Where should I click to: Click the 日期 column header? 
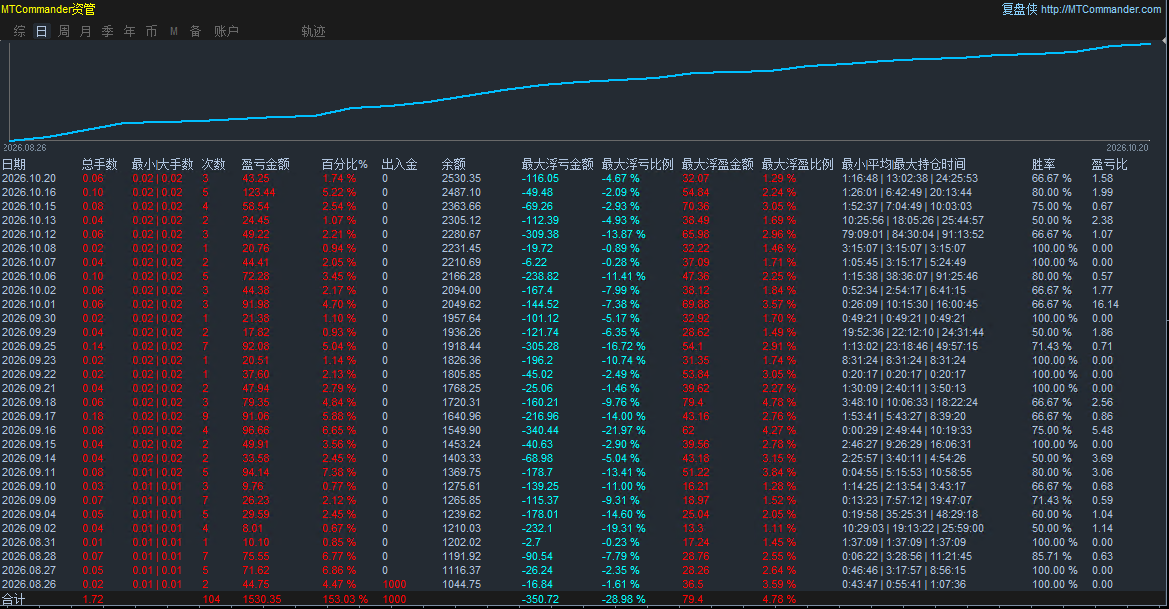(x=14, y=164)
